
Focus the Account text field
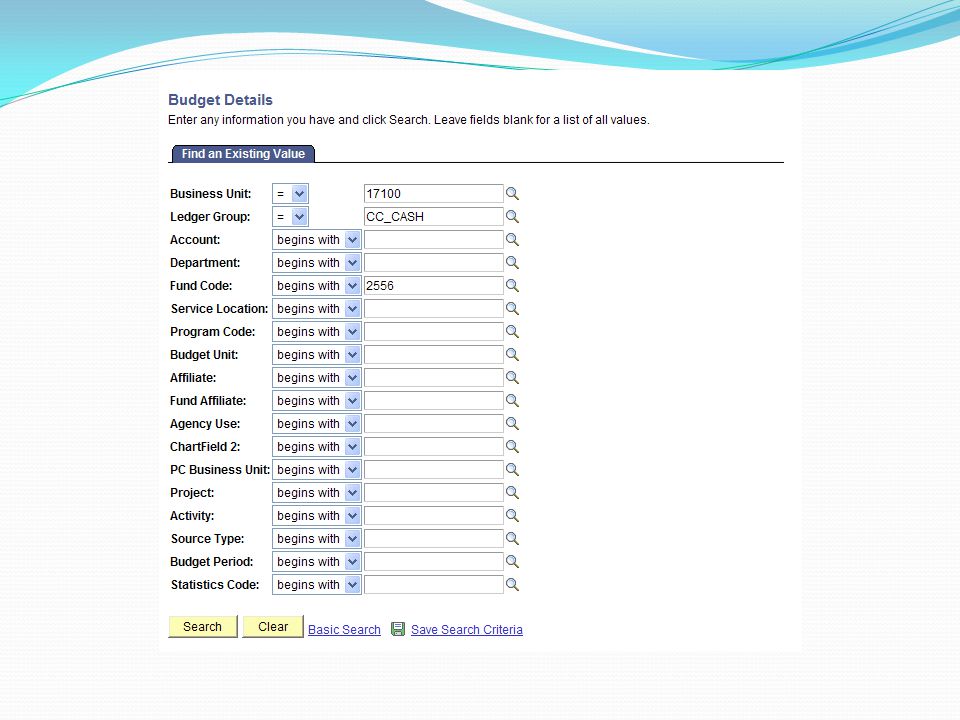[433, 239]
